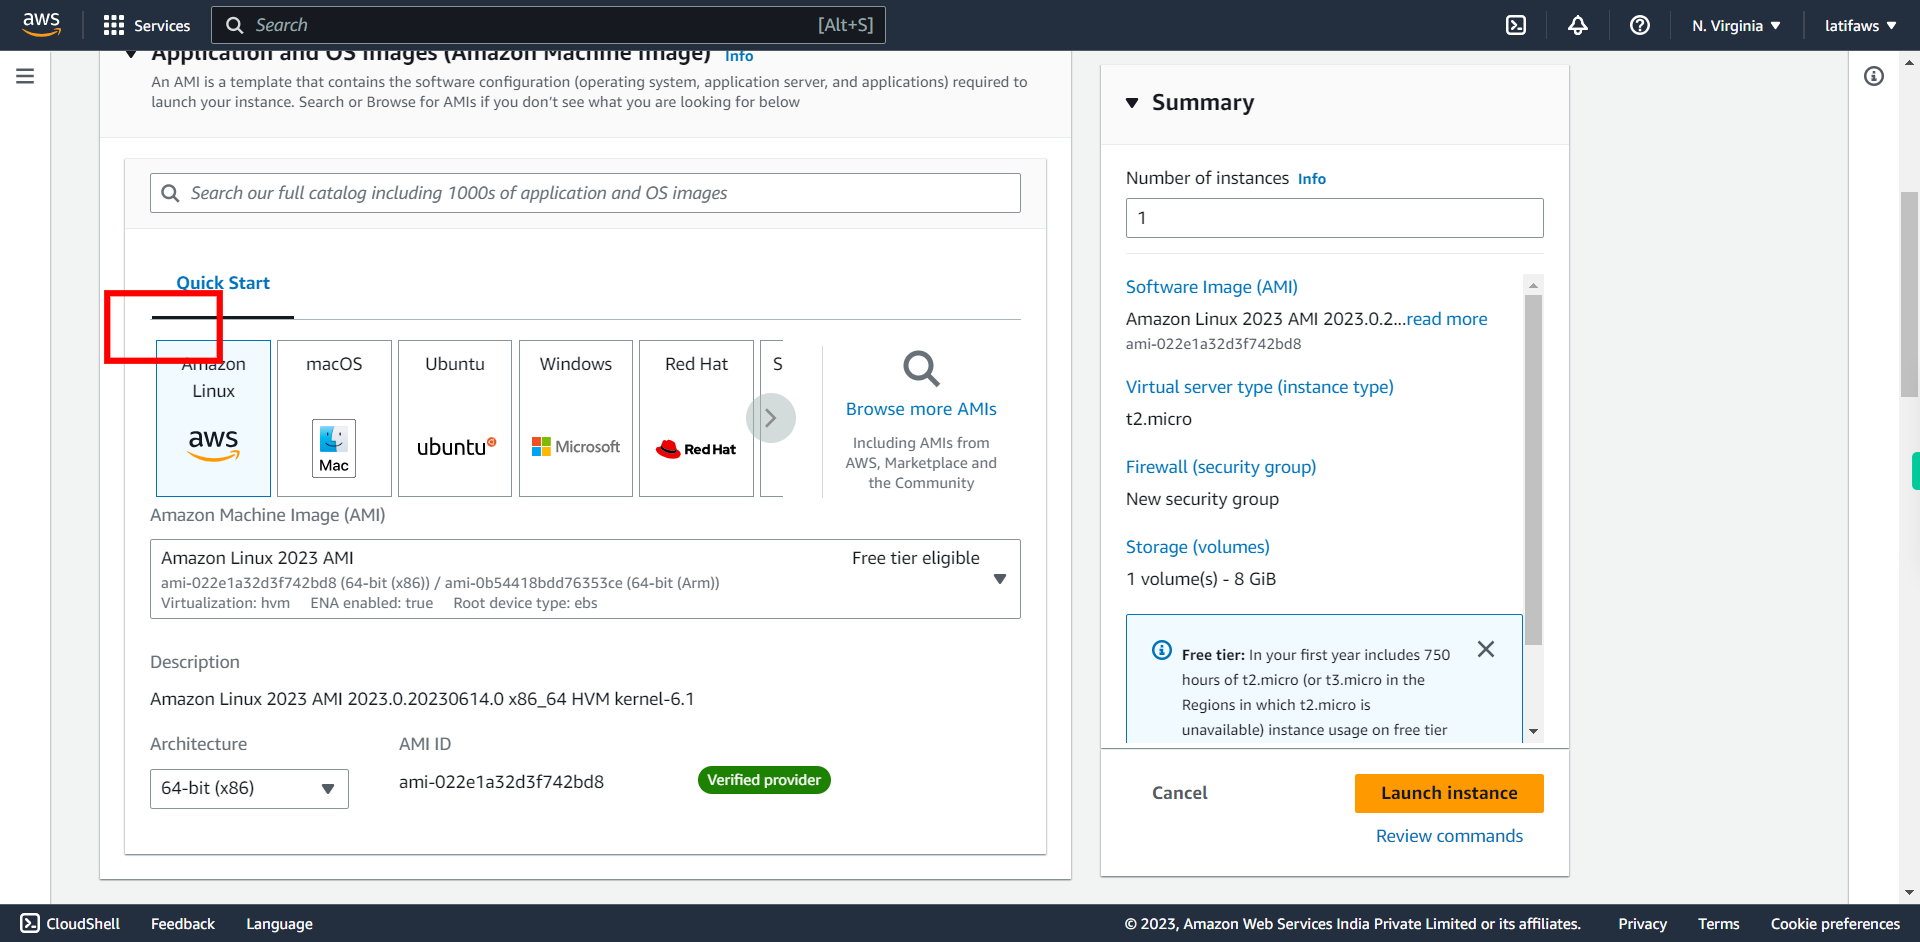
Task: Open the Amazon Linux 2023 AMI dropdown
Action: (x=585, y=579)
